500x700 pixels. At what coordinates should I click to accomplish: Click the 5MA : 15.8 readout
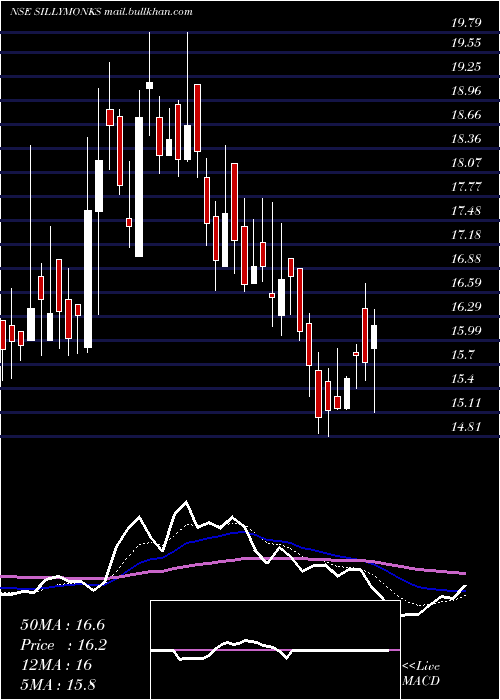coord(58,685)
